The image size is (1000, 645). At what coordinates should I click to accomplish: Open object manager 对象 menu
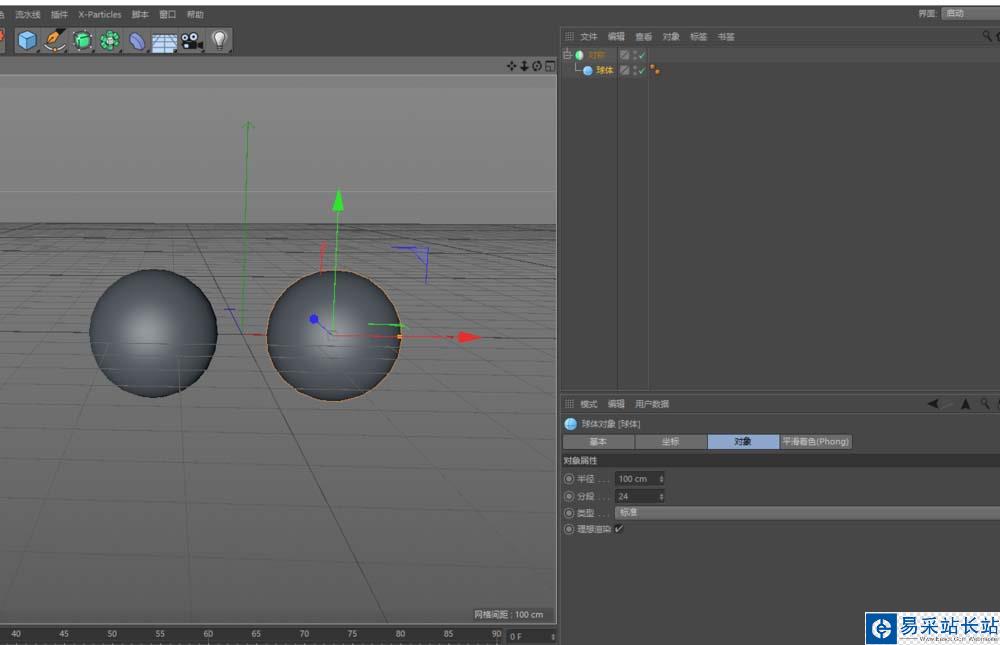[x=671, y=37]
